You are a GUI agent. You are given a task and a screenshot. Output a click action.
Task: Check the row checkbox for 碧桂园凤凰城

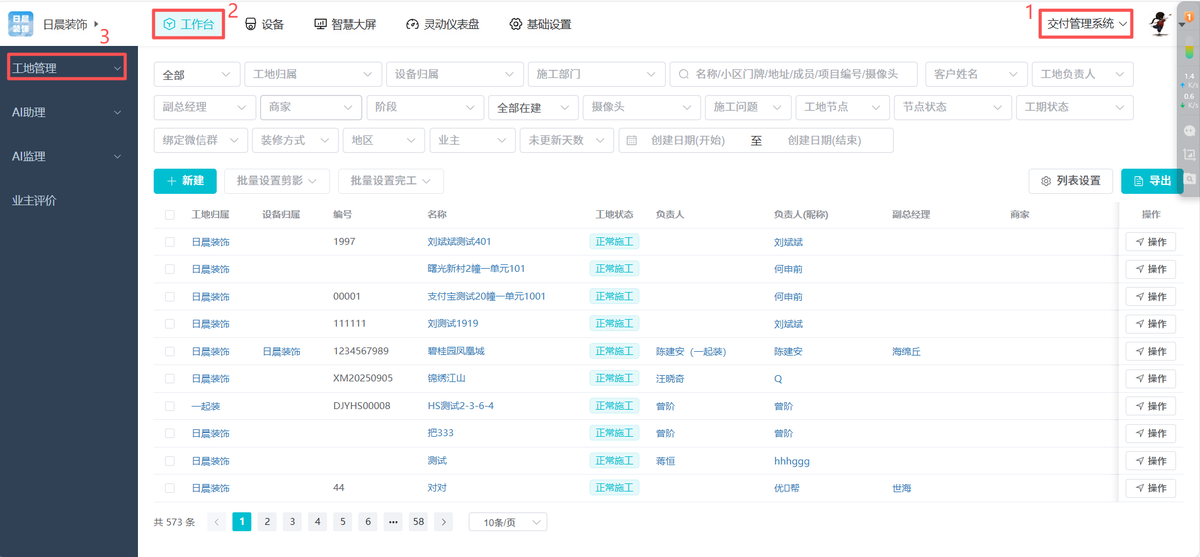pyautogui.click(x=169, y=352)
